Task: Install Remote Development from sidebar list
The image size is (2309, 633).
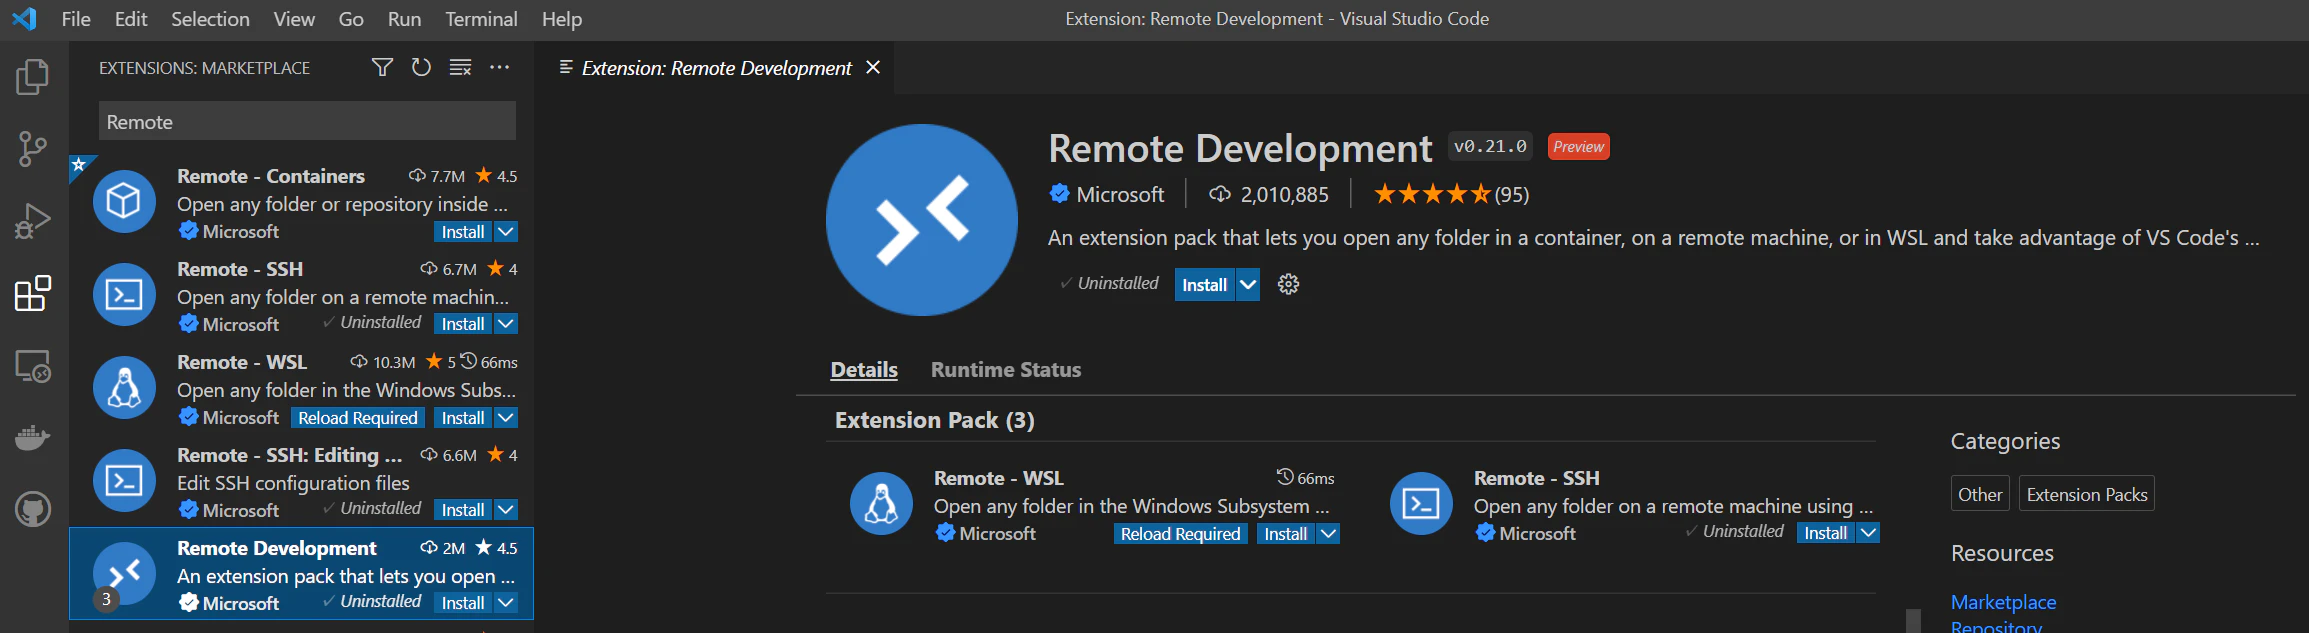Action: tap(463, 603)
